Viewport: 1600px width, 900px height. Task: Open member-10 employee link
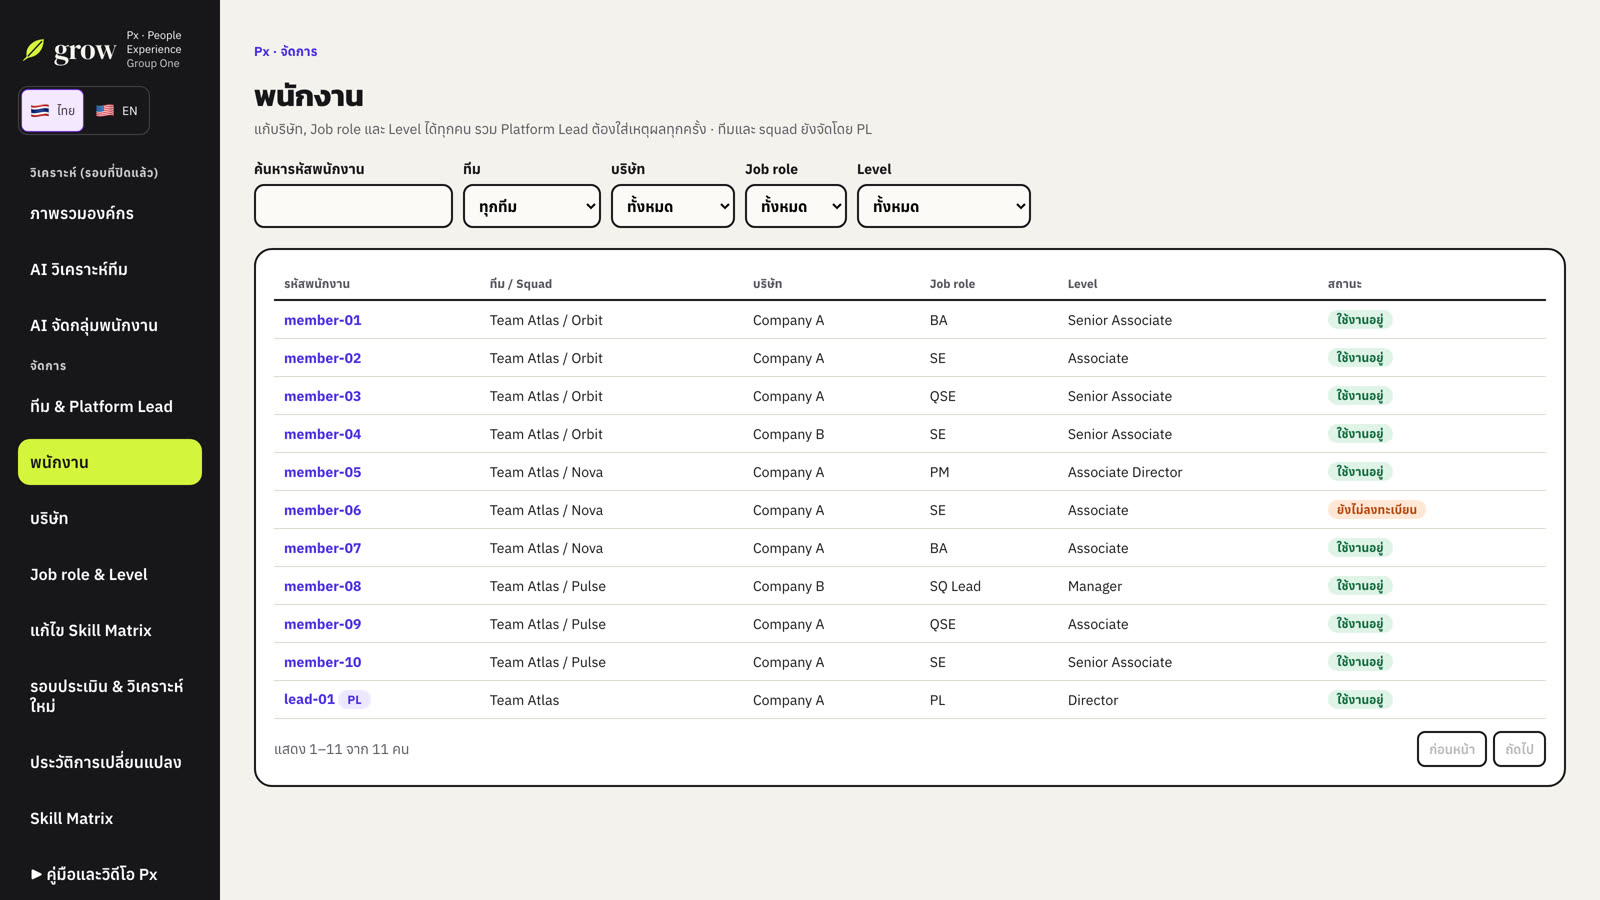[x=322, y=662]
